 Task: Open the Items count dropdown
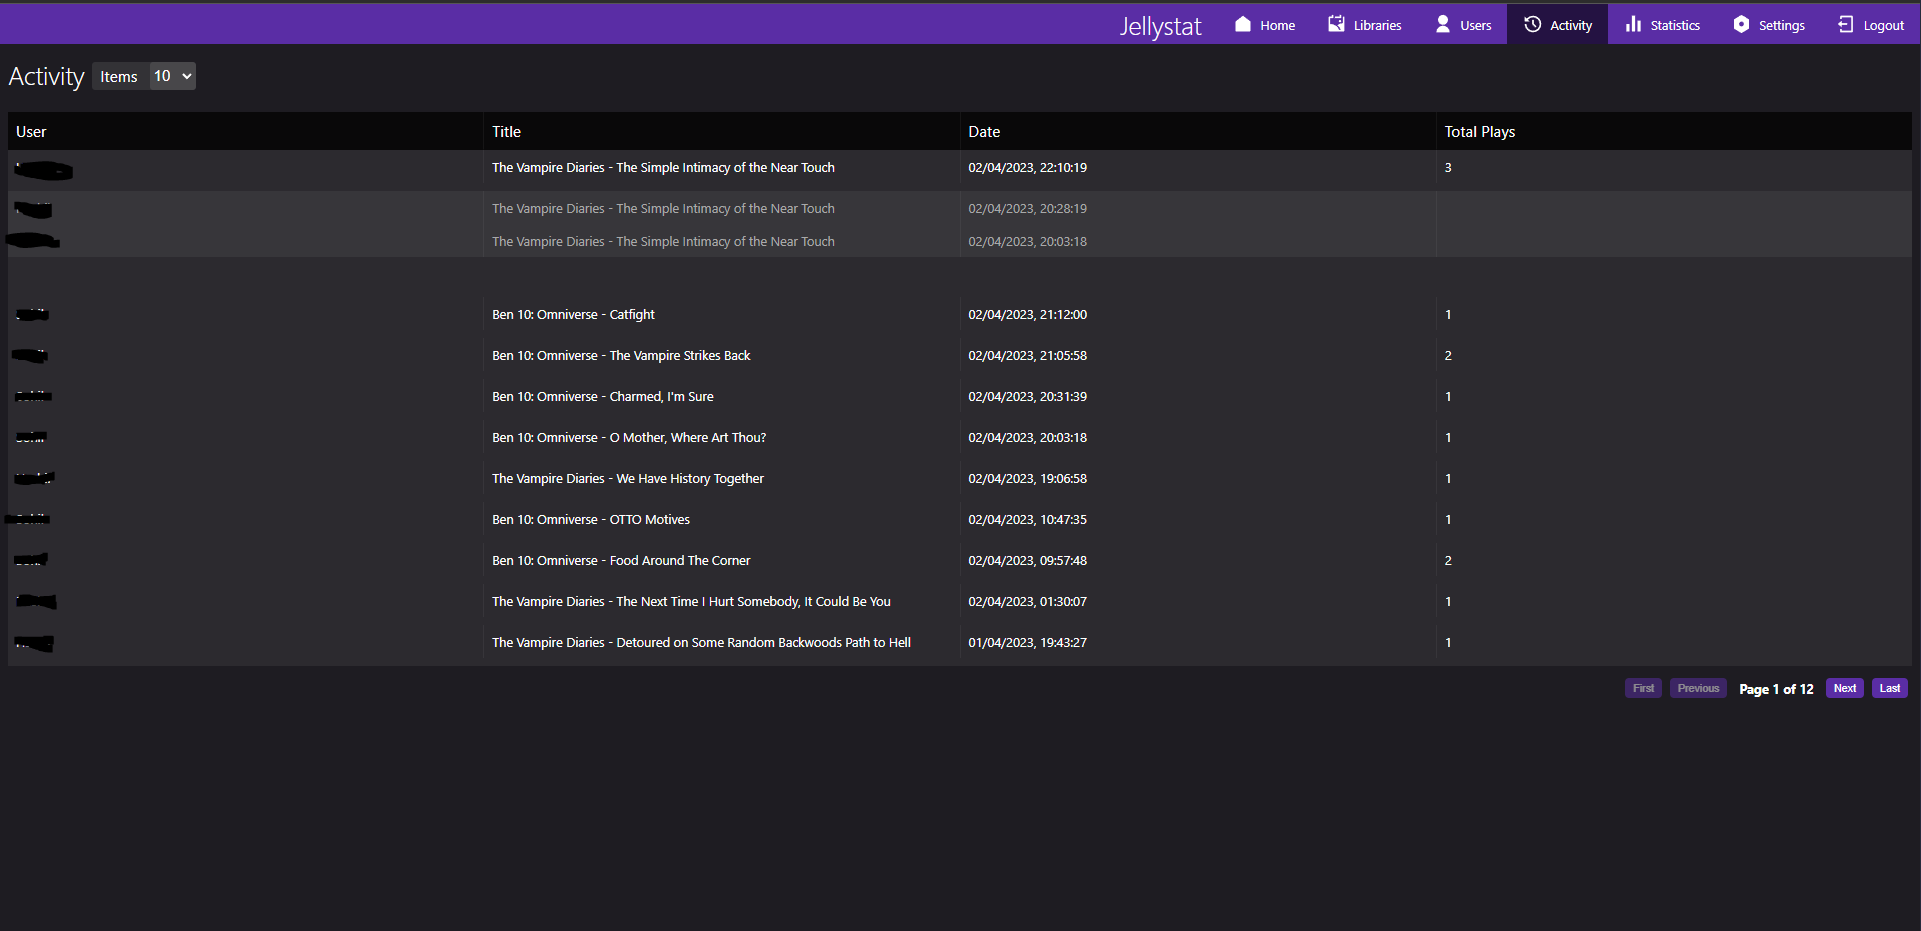tap(172, 76)
